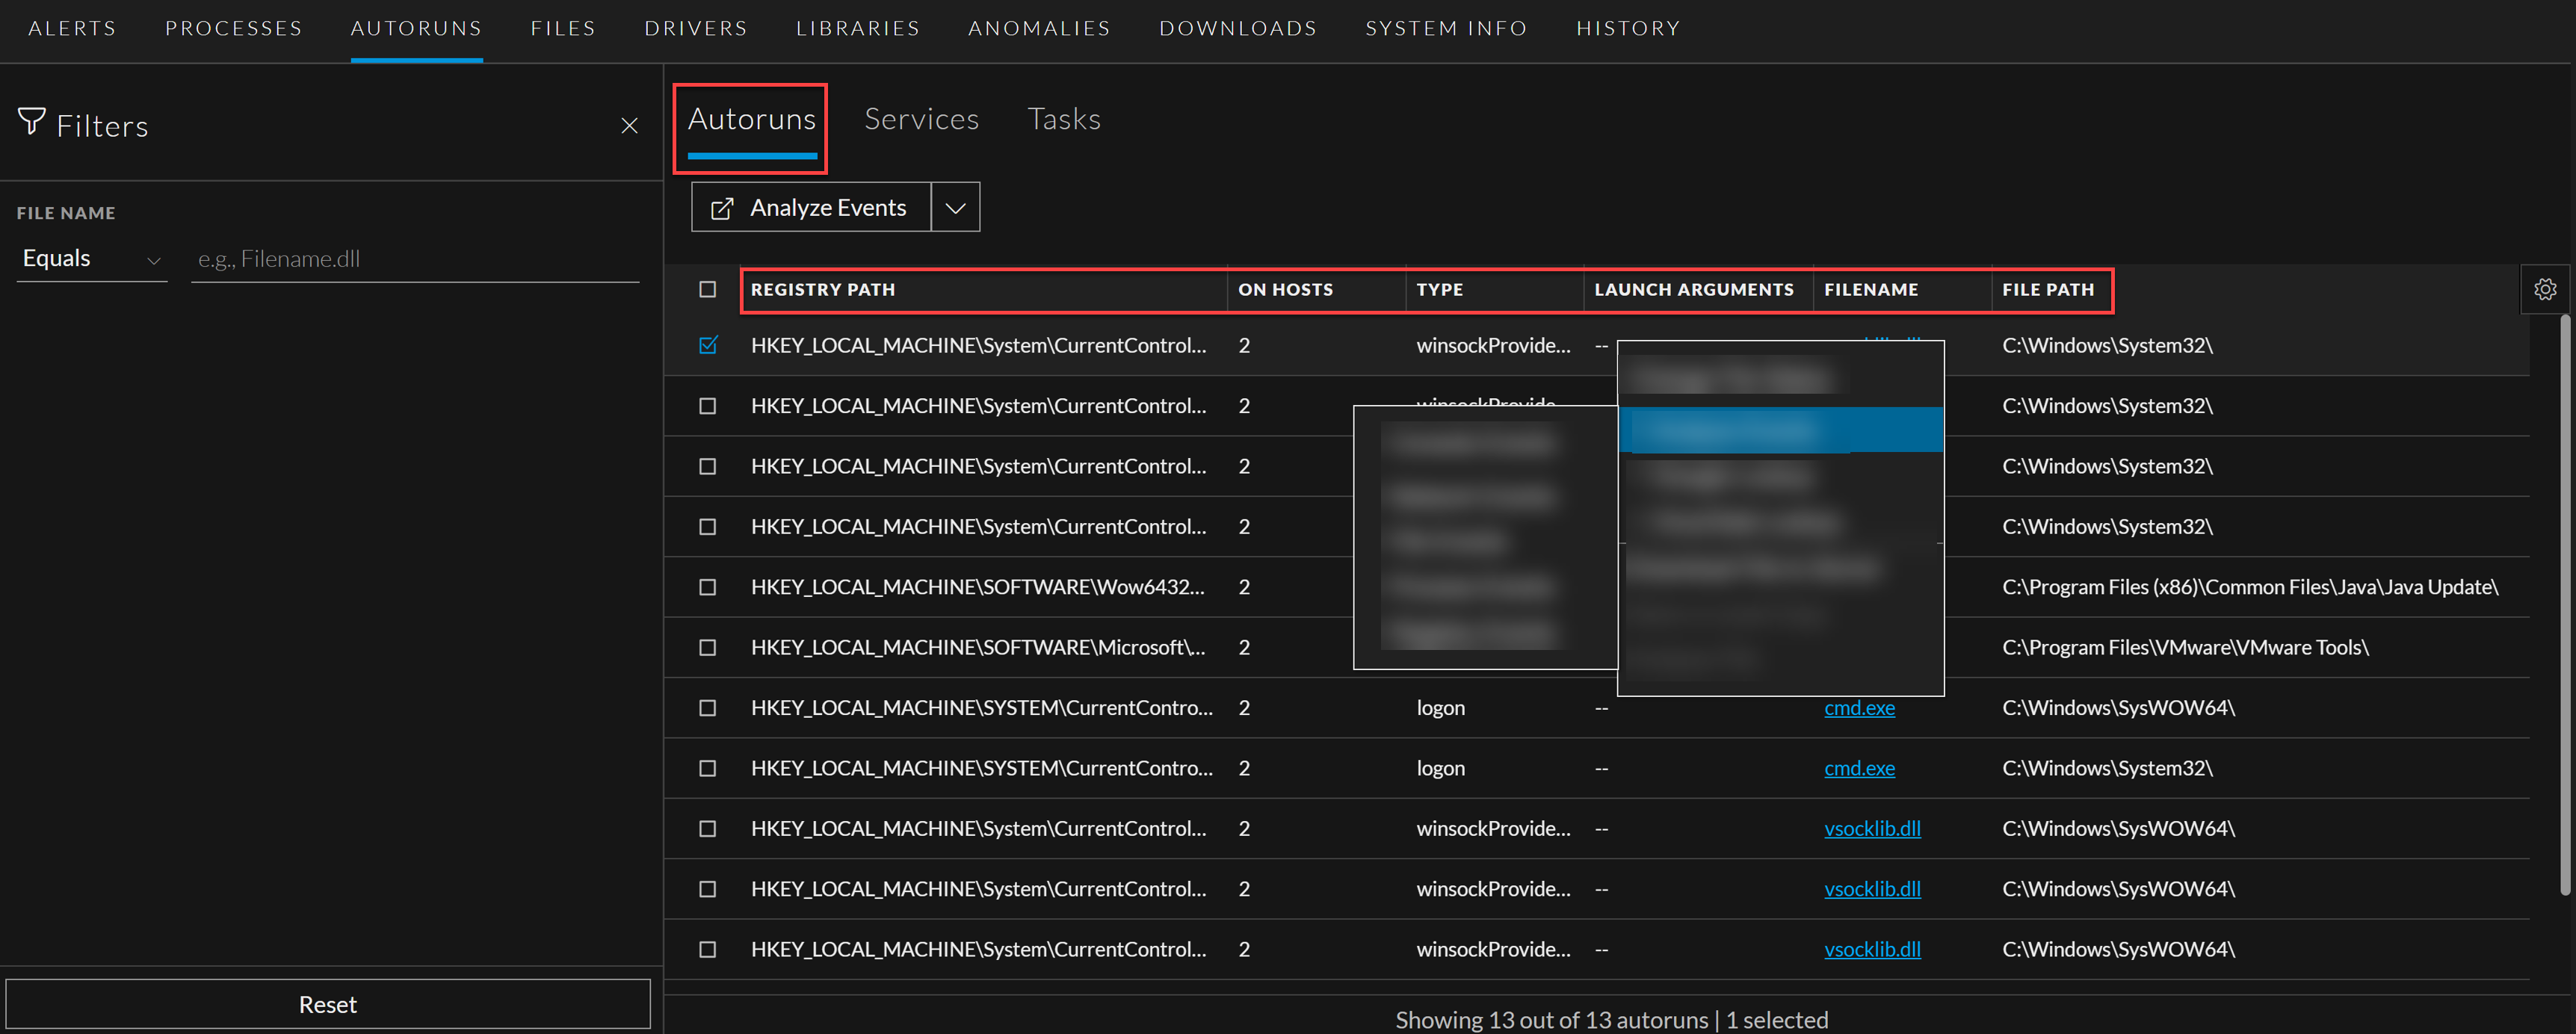The width and height of the screenshot is (2576, 1034).
Task: Click the File Name filter input field
Action: click(x=414, y=260)
